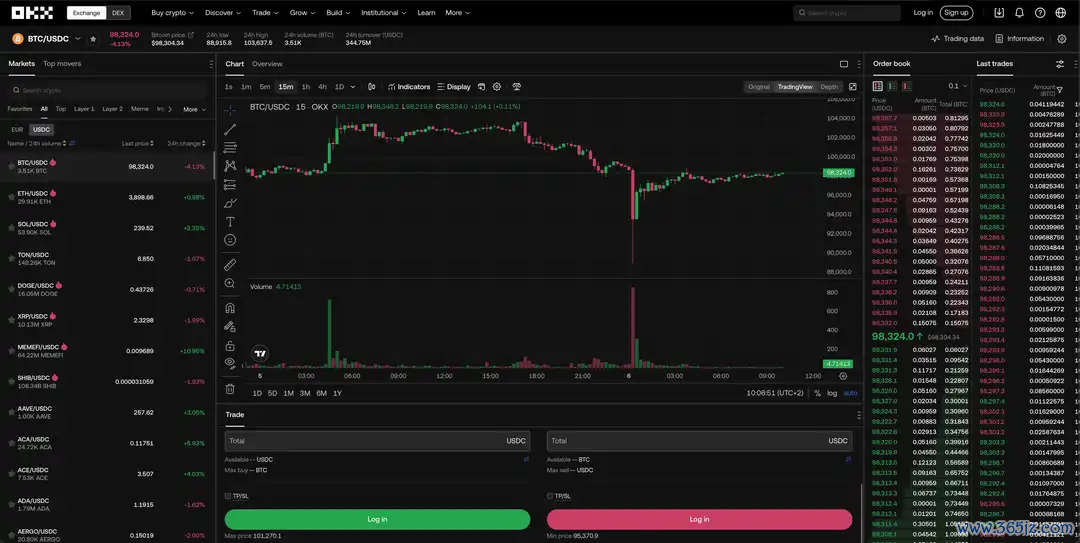Select the brush drawing tool

[230, 203]
